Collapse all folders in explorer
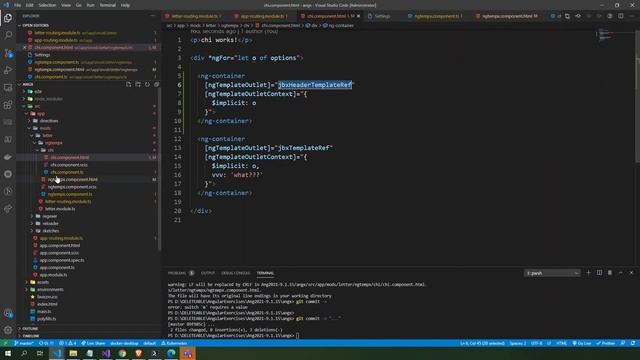This screenshot has width=640, height=360. (x=156, y=84)
